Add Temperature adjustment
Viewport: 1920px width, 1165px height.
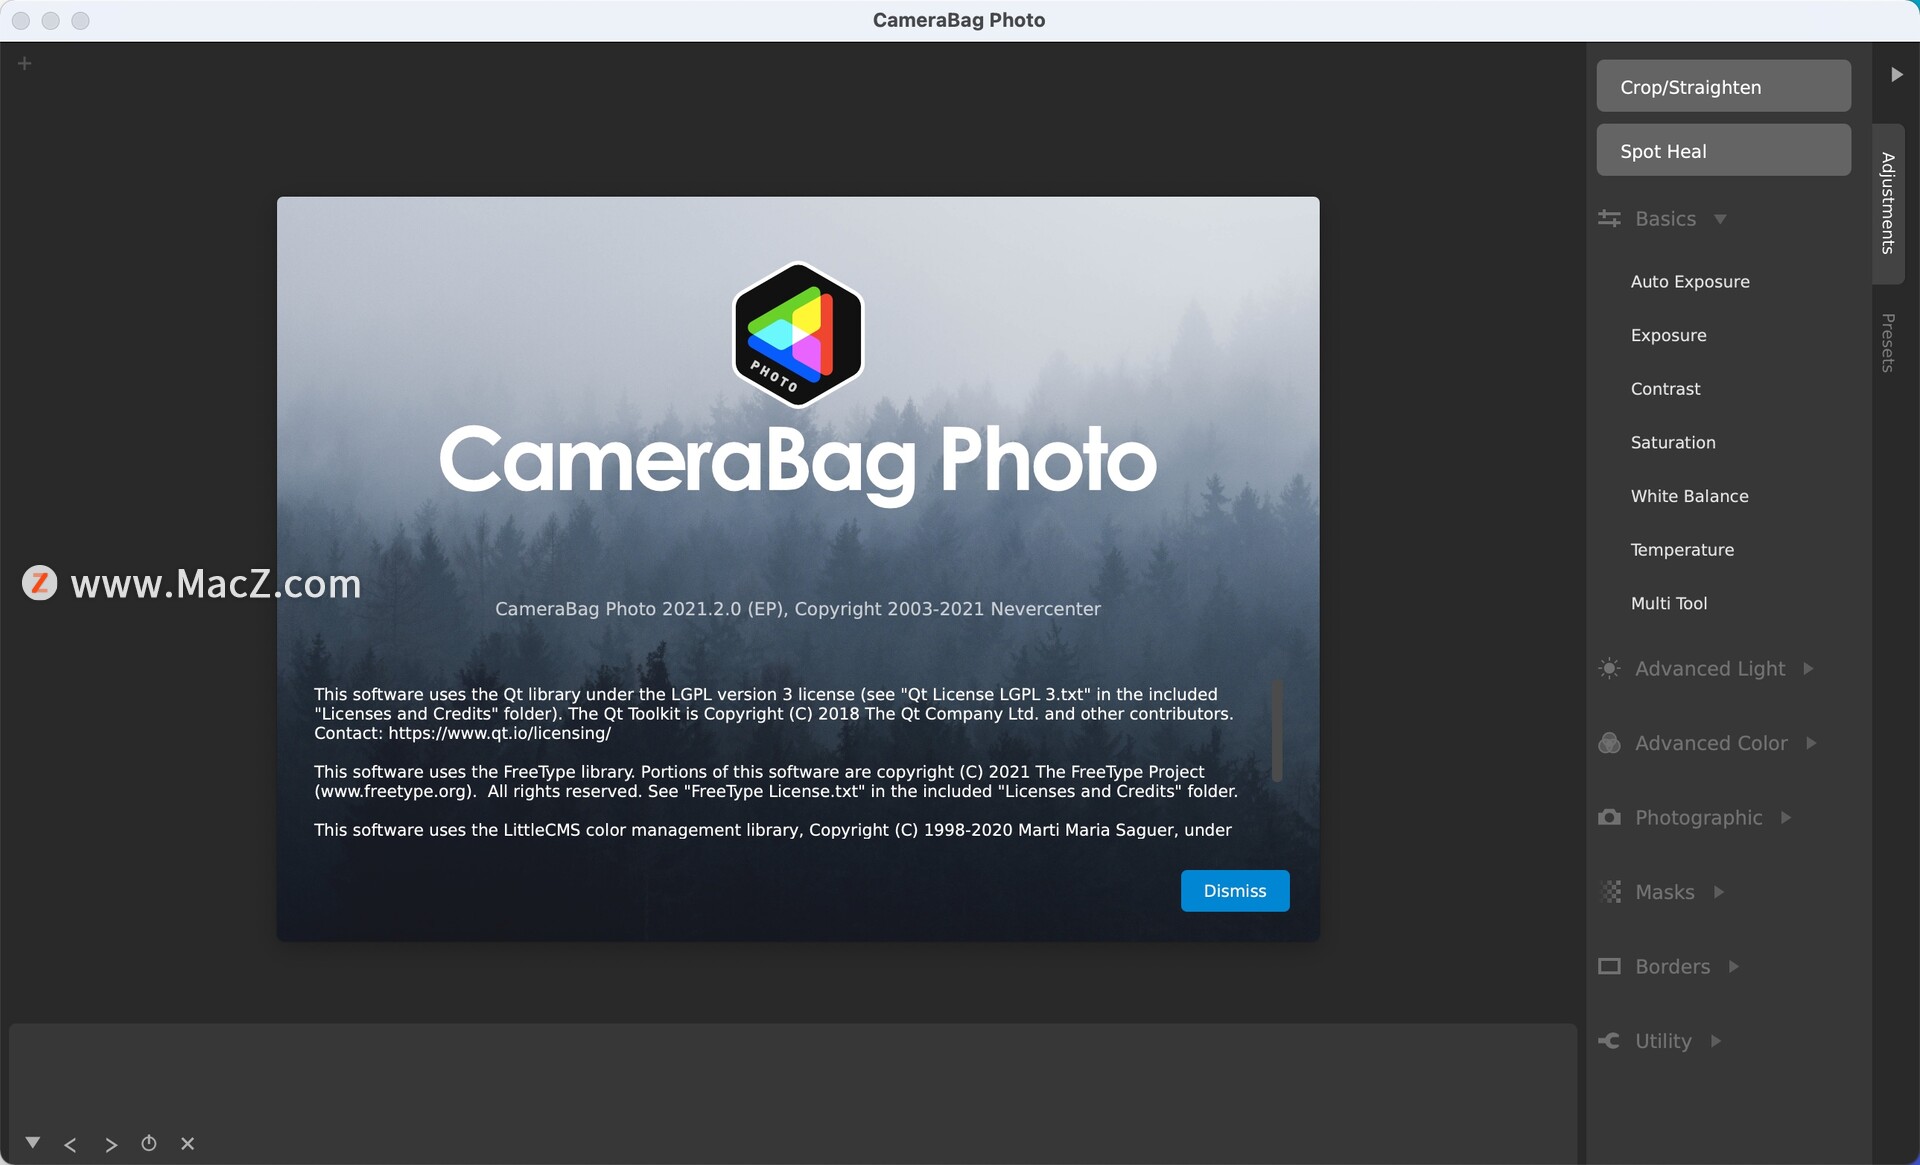coord(1682,550)
